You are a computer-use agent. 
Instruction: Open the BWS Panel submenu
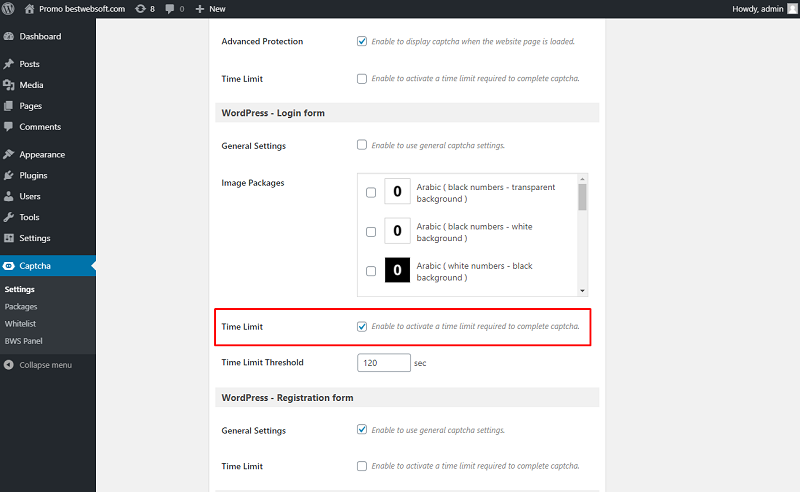[x=23, y=341]
